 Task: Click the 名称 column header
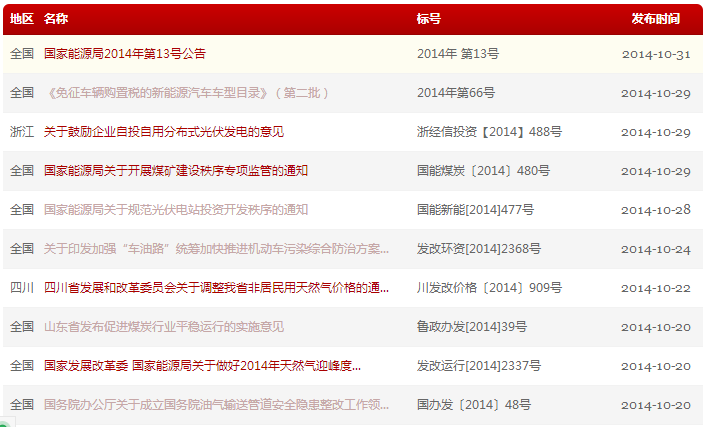[x=56, y=19]
